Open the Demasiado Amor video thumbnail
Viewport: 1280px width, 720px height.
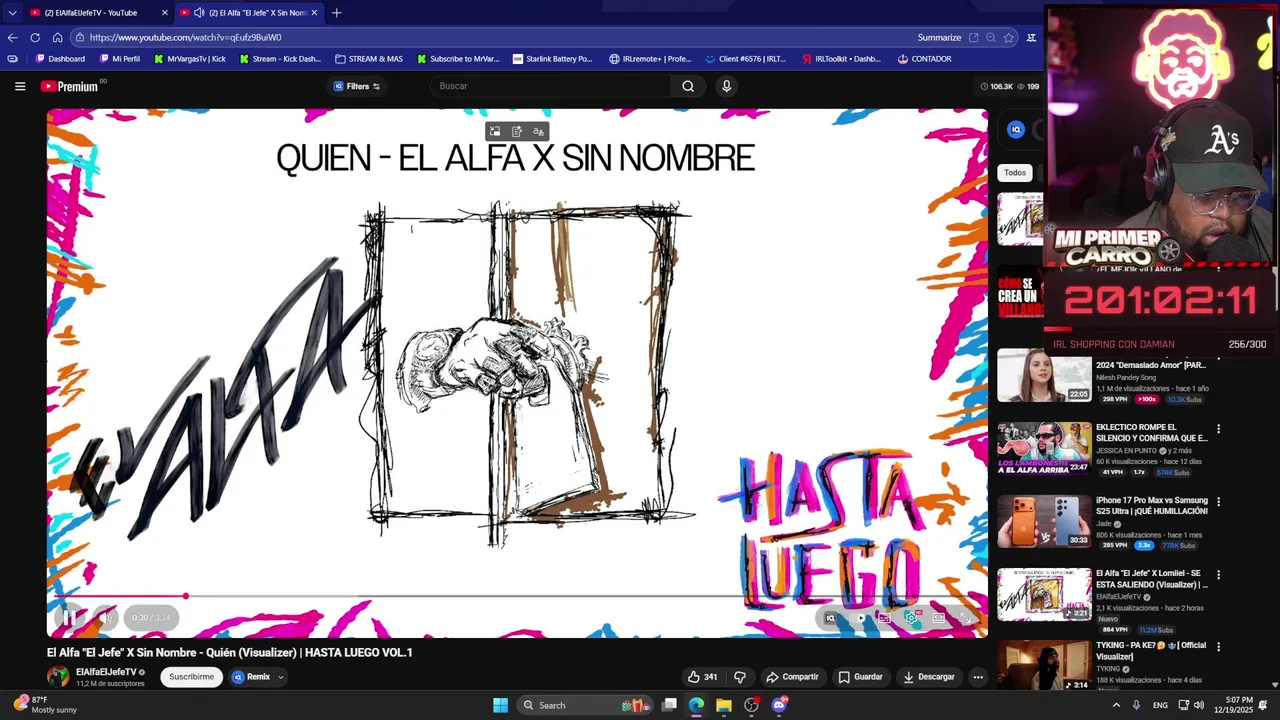(x=1044, y=375)
